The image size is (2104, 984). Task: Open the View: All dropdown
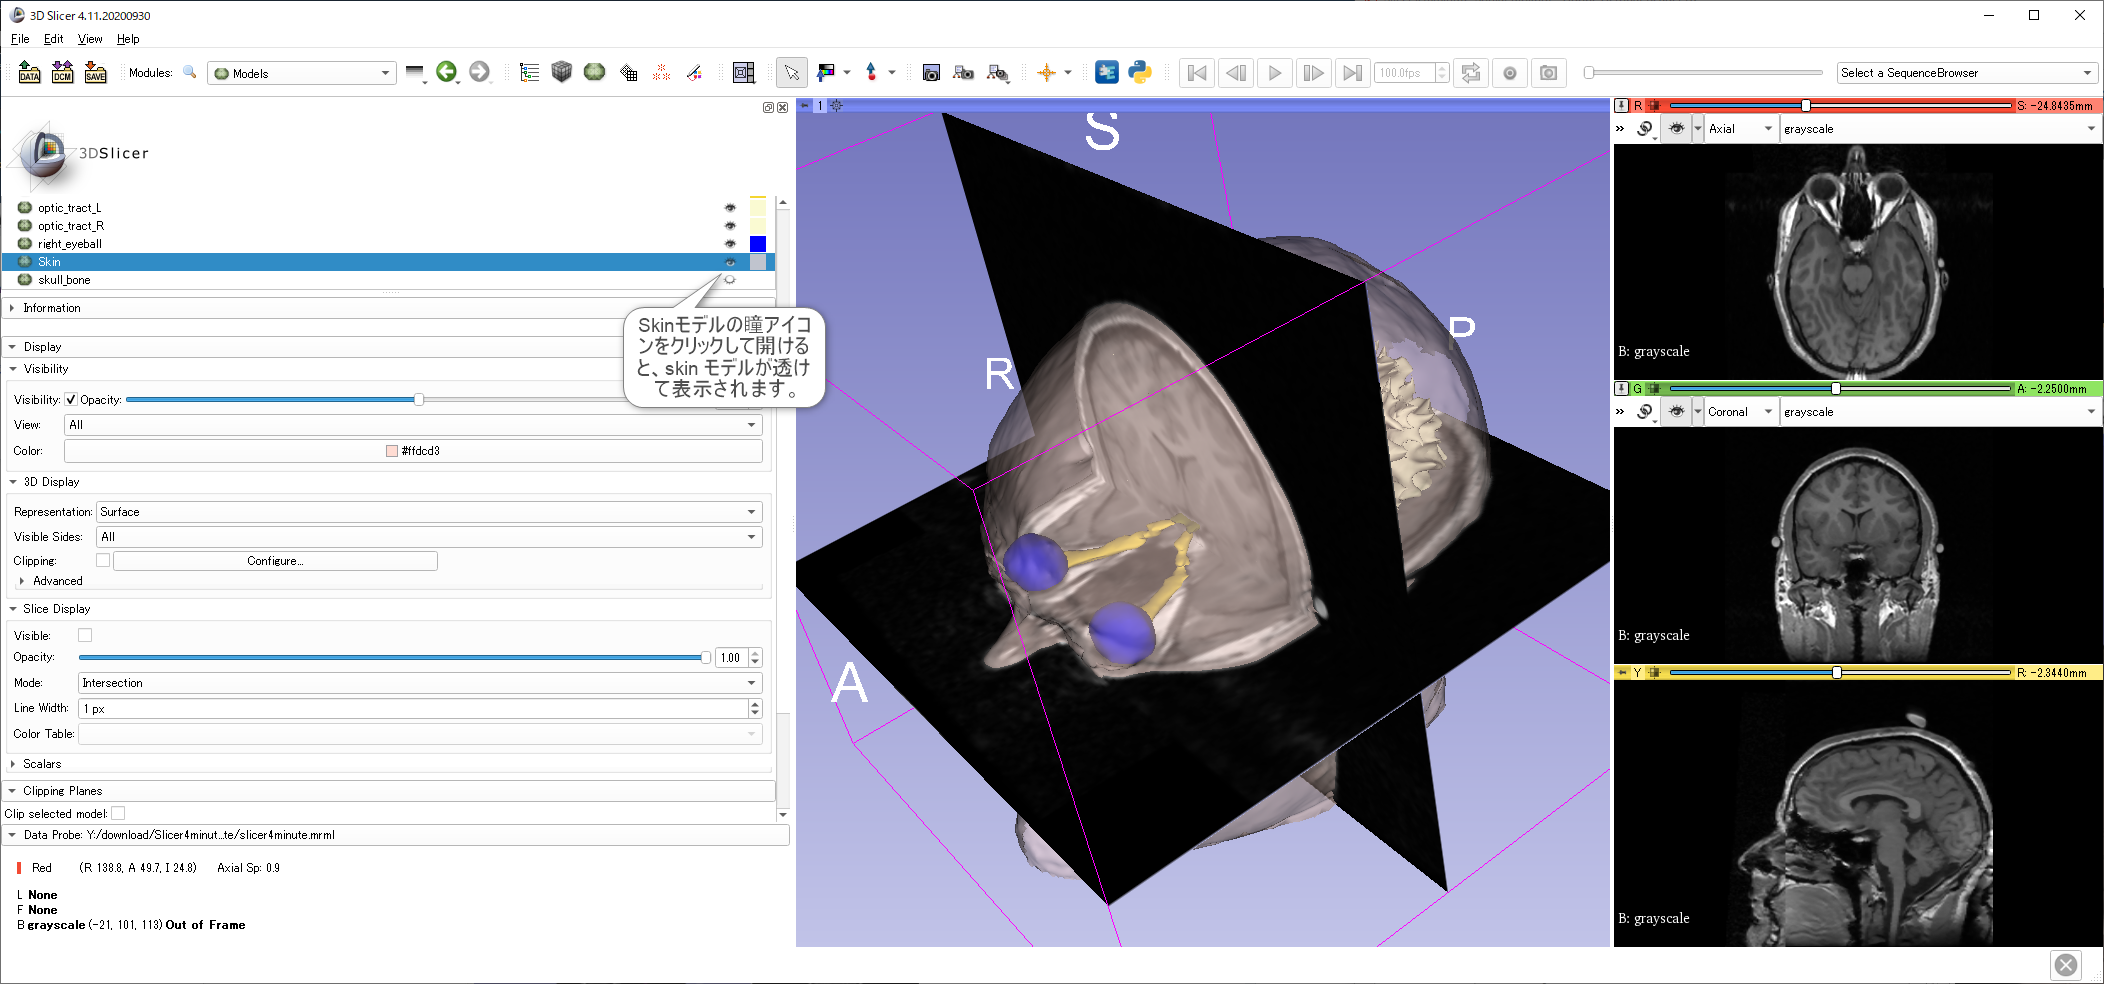[413, 425]
